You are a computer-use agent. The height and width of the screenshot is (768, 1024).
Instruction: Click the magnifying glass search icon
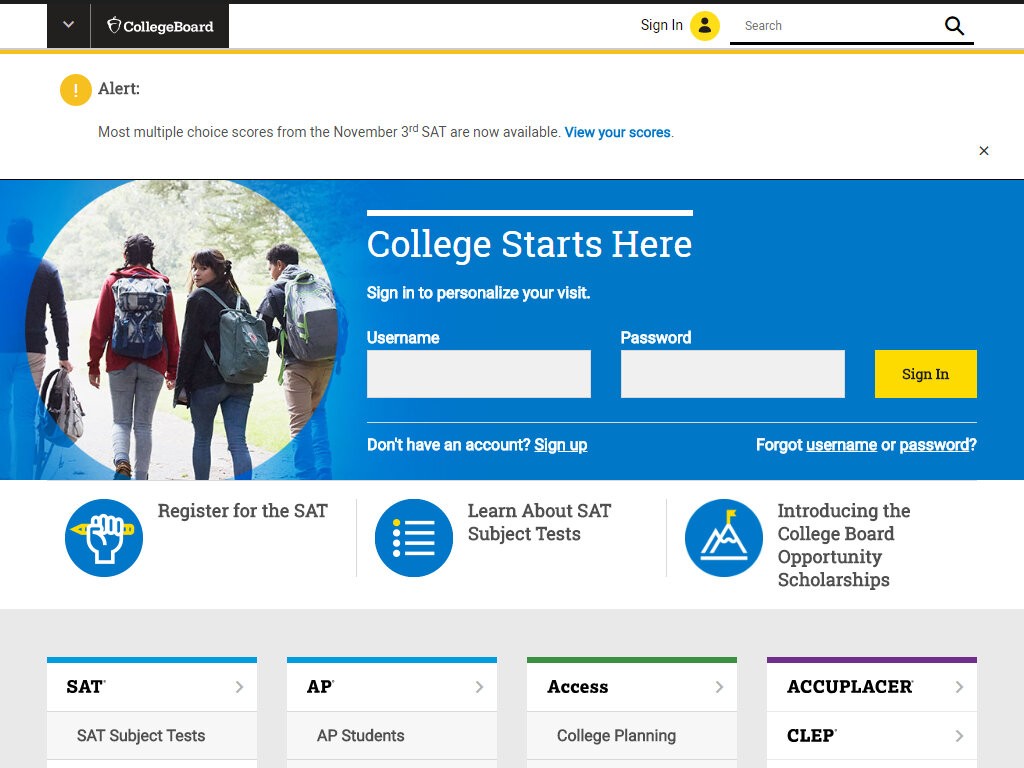pyautogui.click(x=954, y=26)
